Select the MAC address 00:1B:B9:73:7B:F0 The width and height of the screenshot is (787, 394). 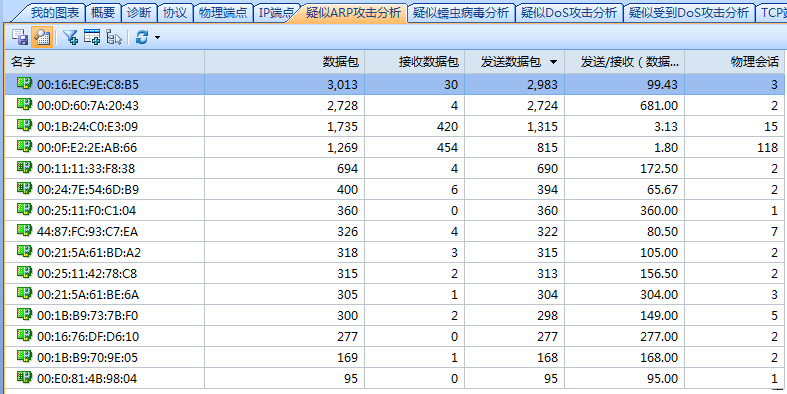87,317
